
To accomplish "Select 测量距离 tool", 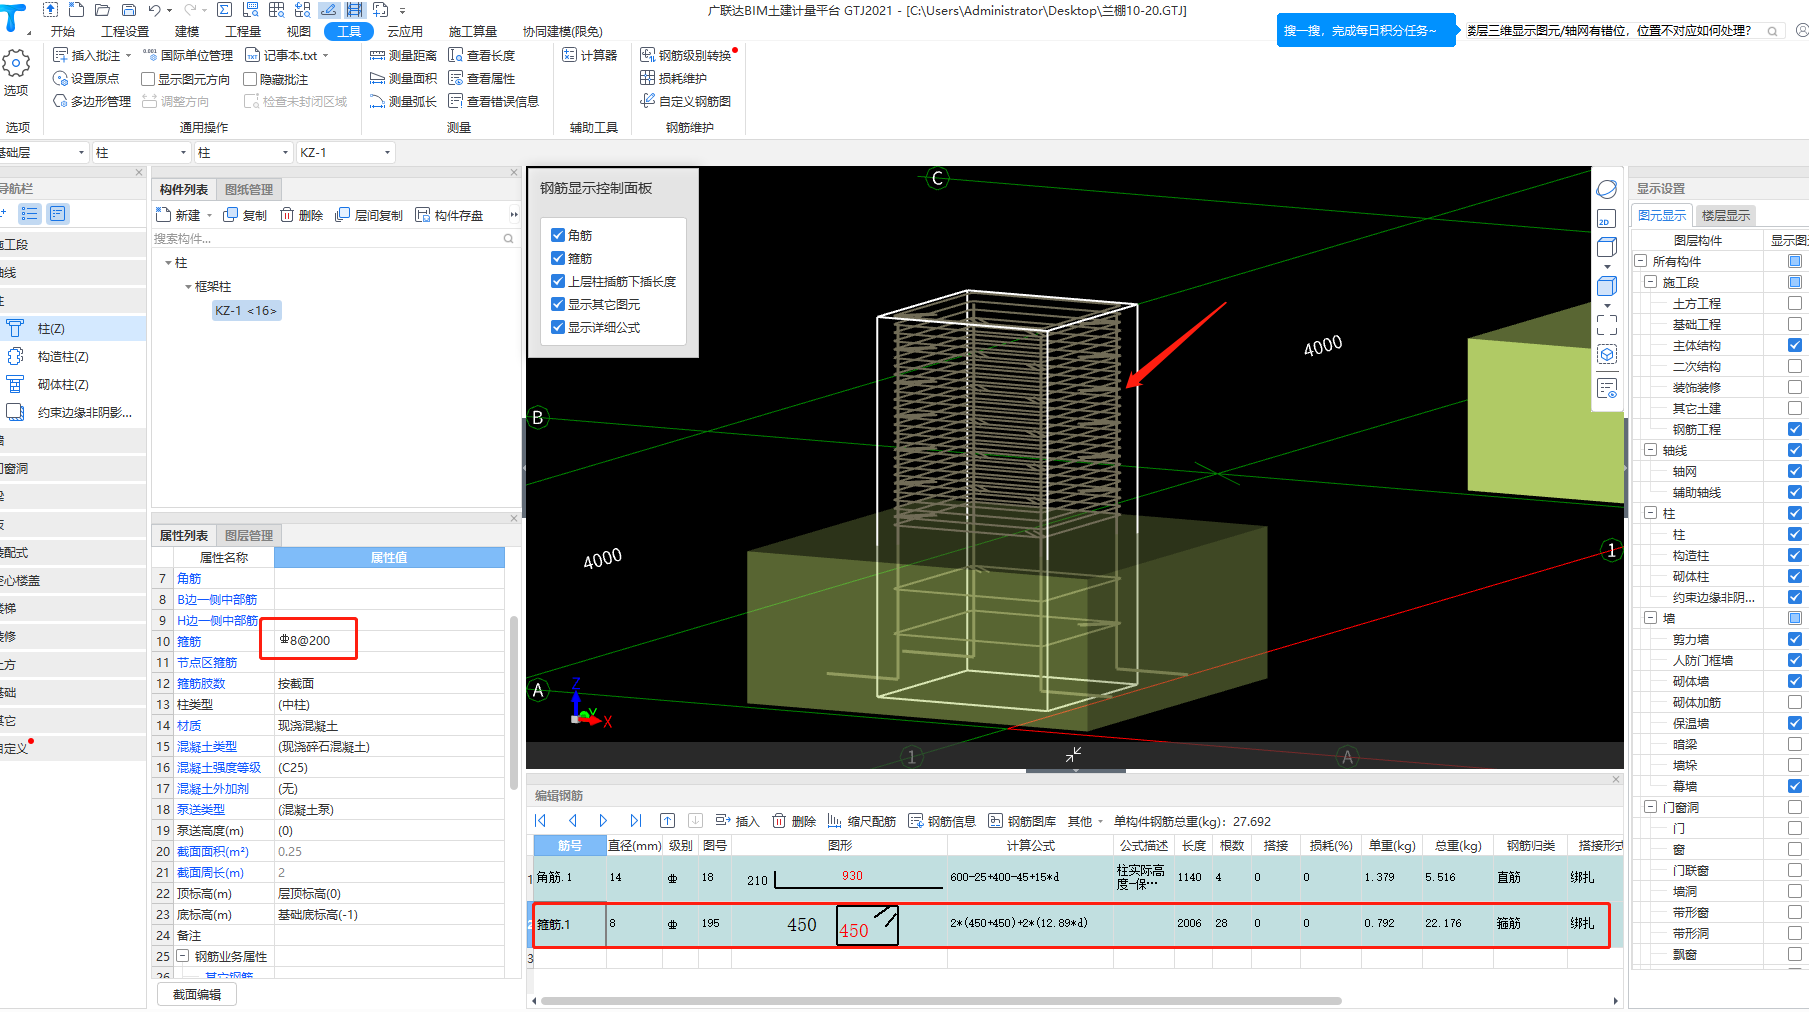I will (x=403, y=55).
